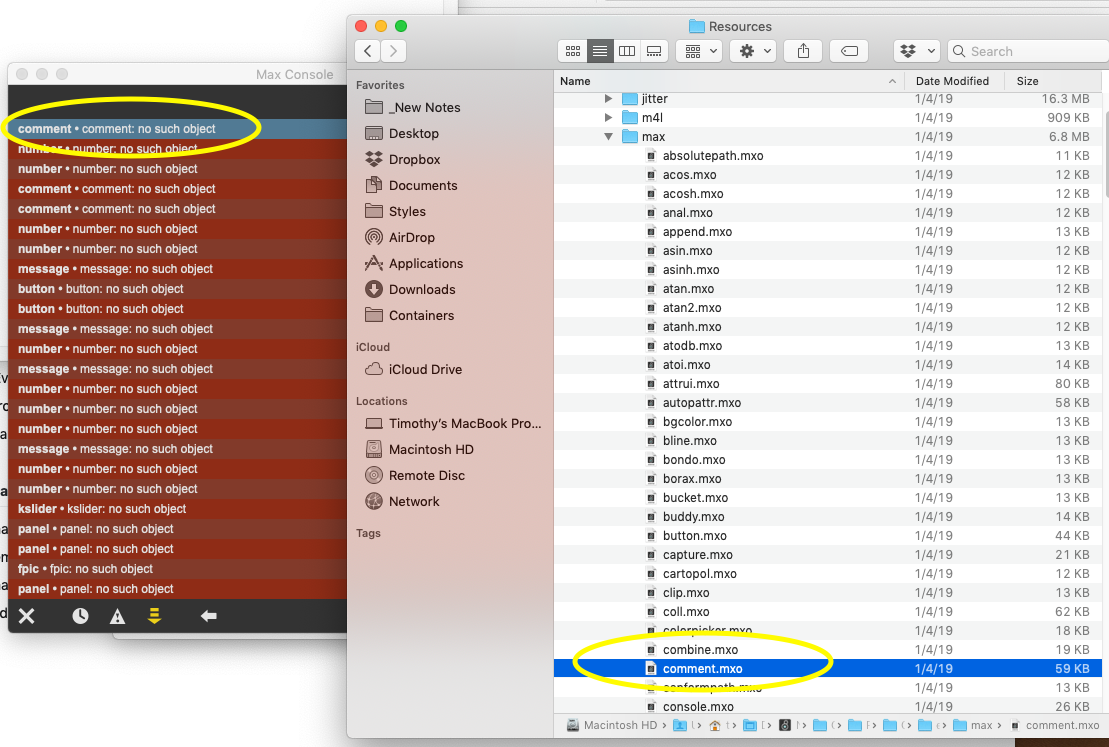Click the Edit Tags button in Finder
The width and height of the screenshot is (1109, 747).
[849, 51]
